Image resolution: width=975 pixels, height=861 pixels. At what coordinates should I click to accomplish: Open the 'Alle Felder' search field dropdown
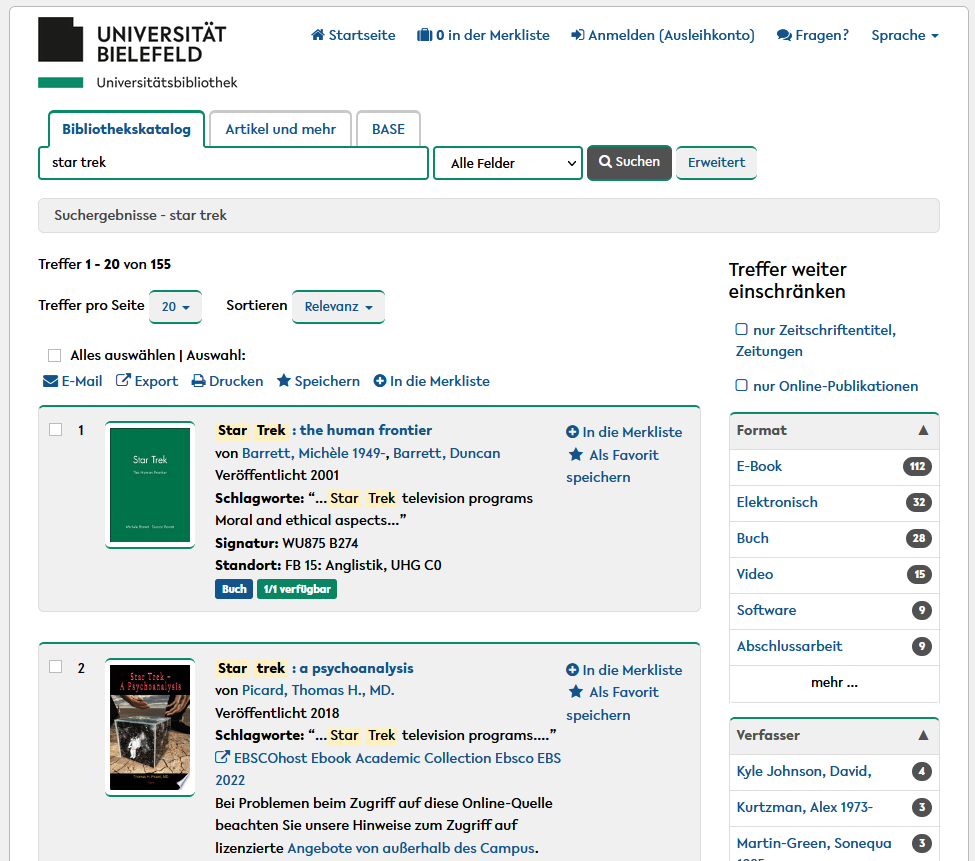tap(507, 163)
